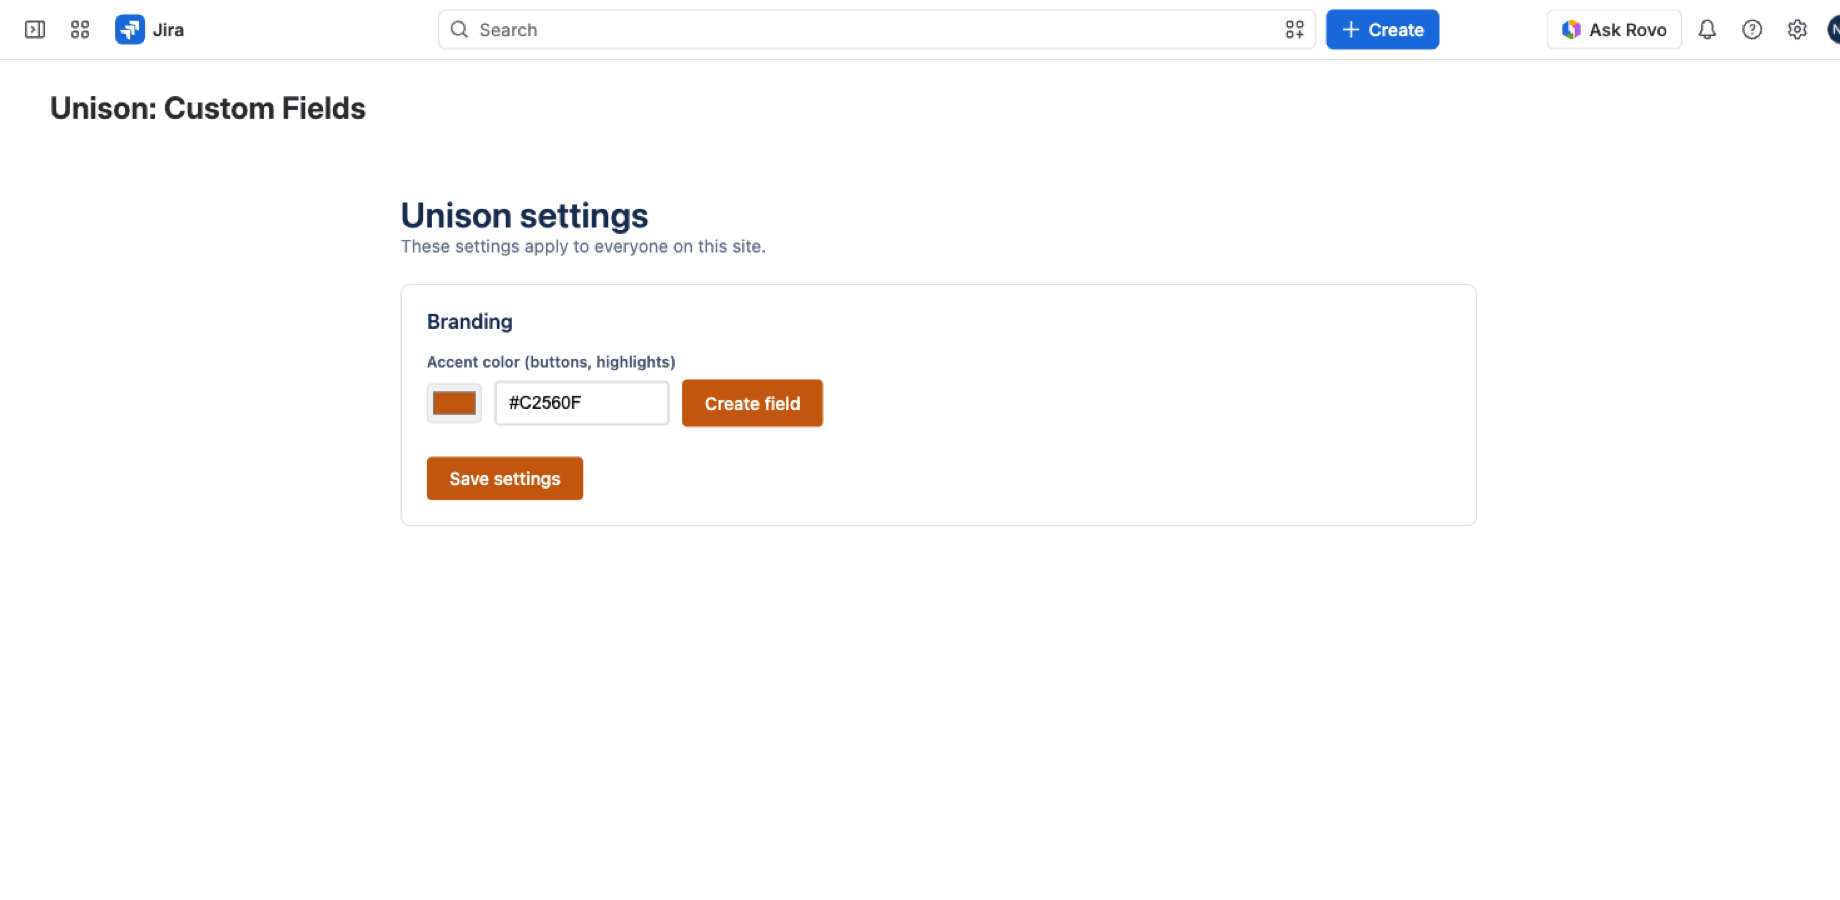Image resolution: width=1840 pixels, height=900 pixels.
Task: Click the Jira logo icon
Action: [x=130, y=30]
